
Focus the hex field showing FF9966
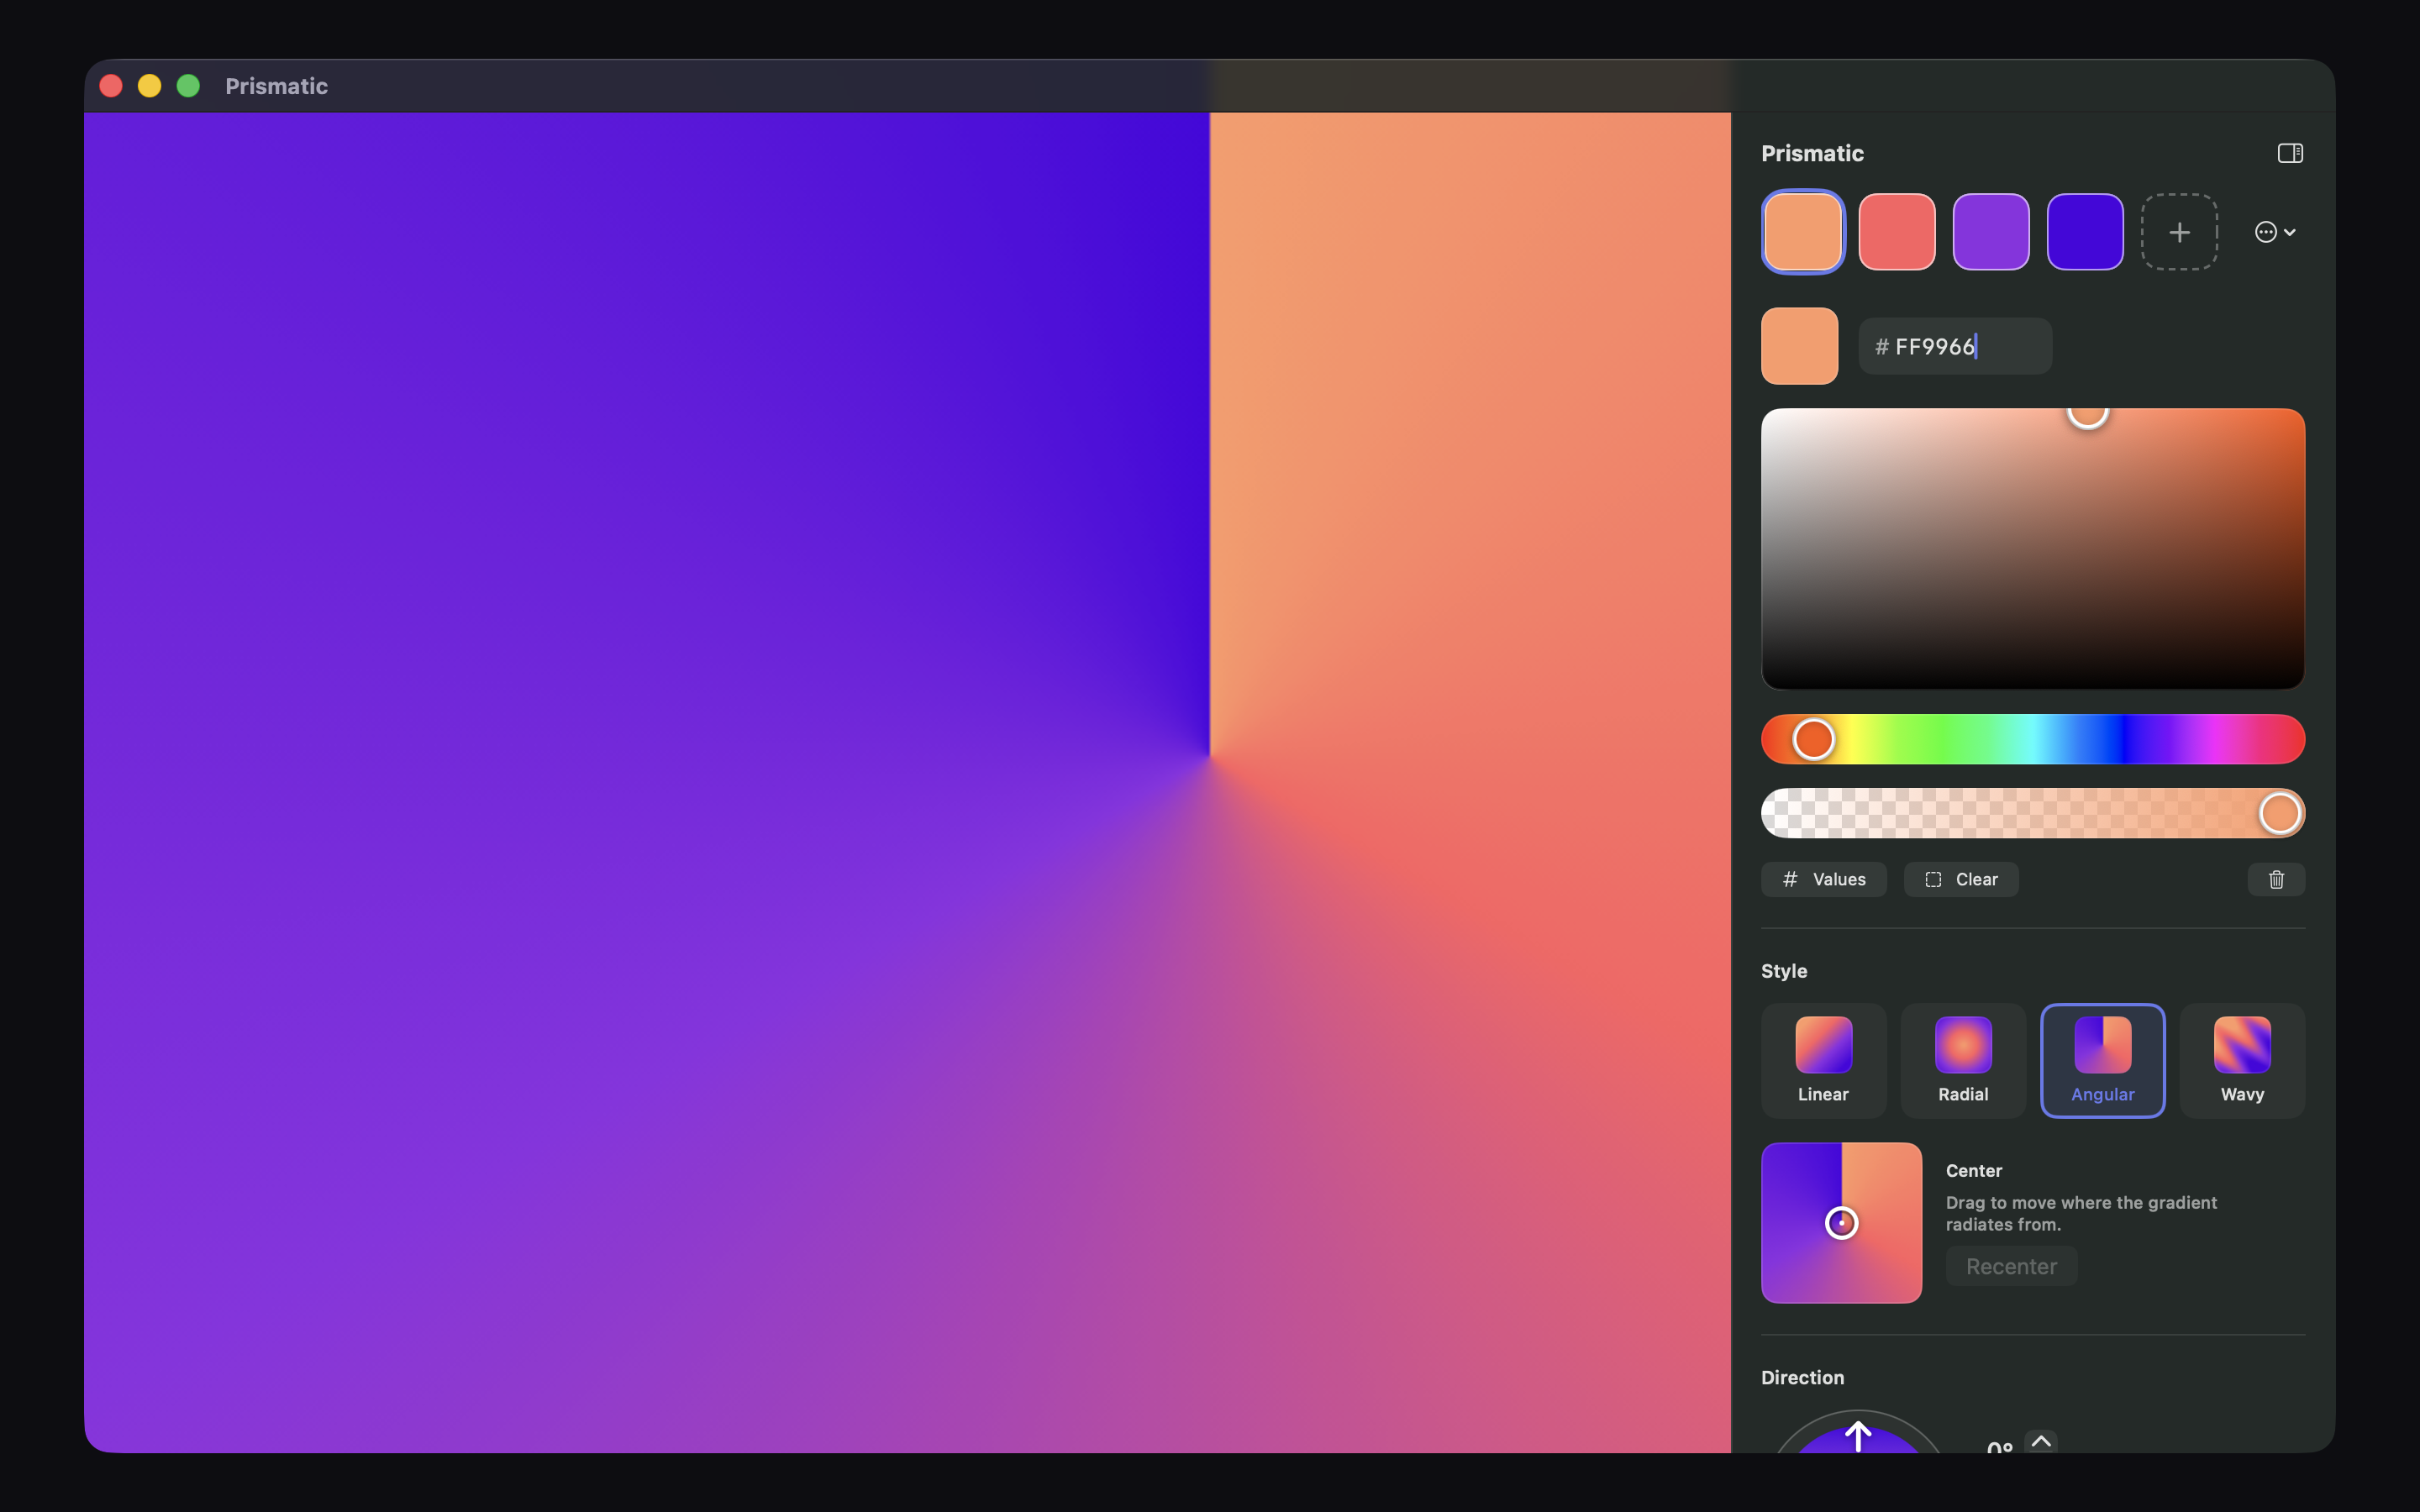1955,346
